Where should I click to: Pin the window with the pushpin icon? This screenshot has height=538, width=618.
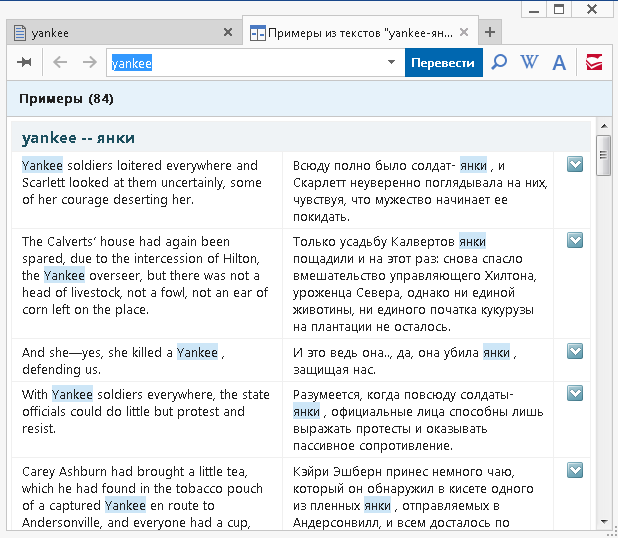24,62
